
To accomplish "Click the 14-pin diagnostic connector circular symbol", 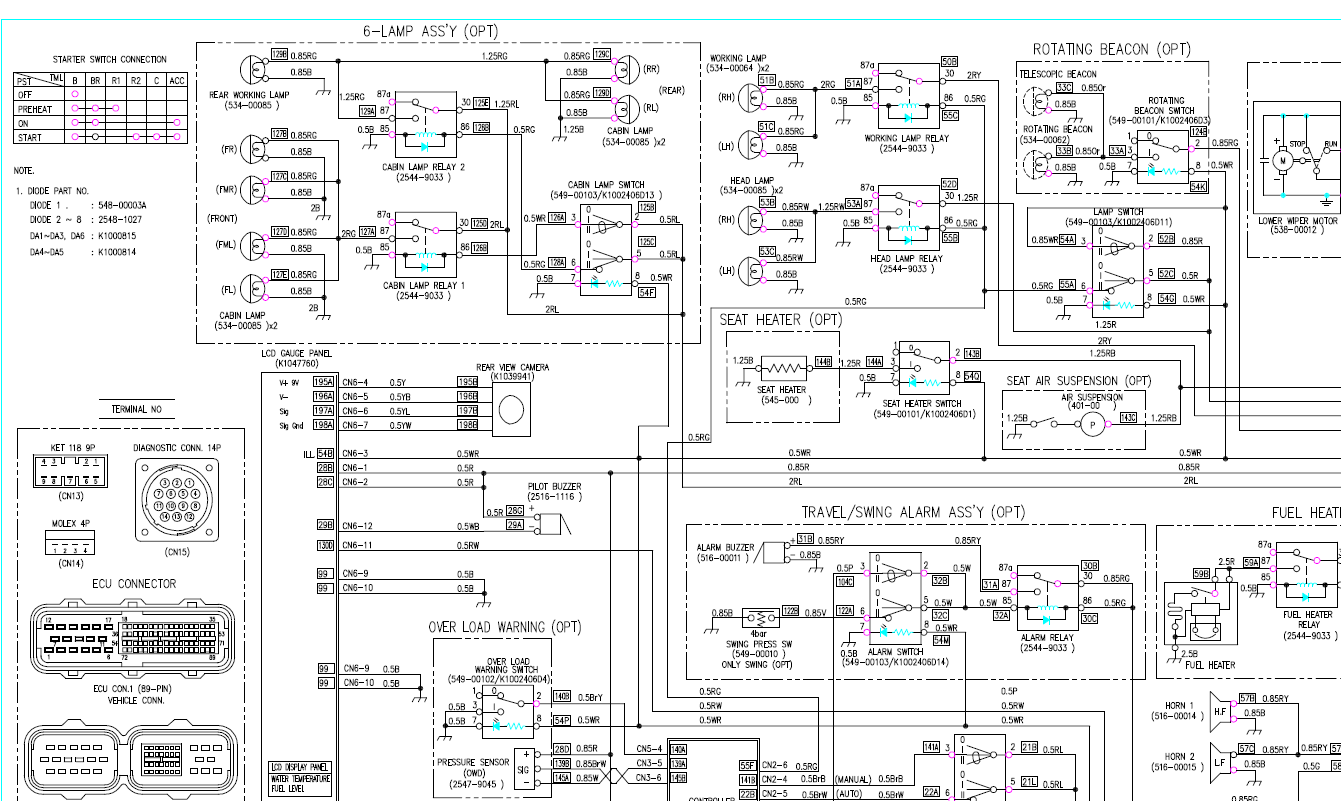I will tap(175, 502).
